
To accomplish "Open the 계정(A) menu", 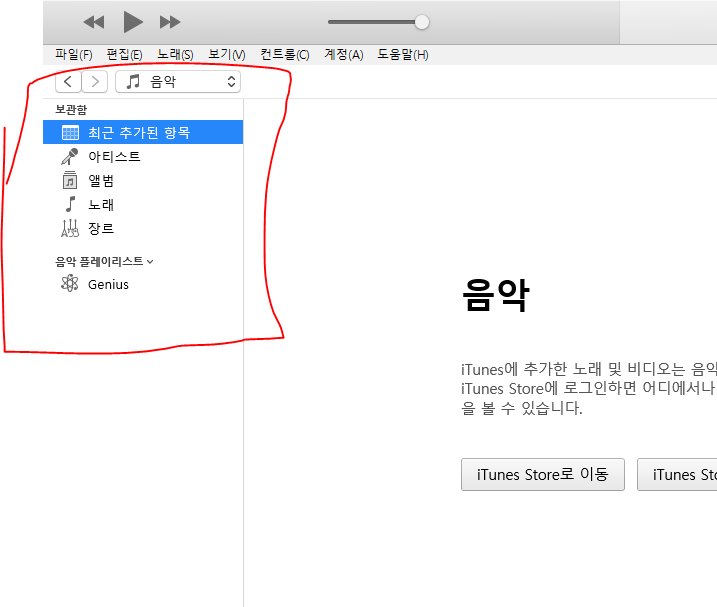I will pos(344,55).
